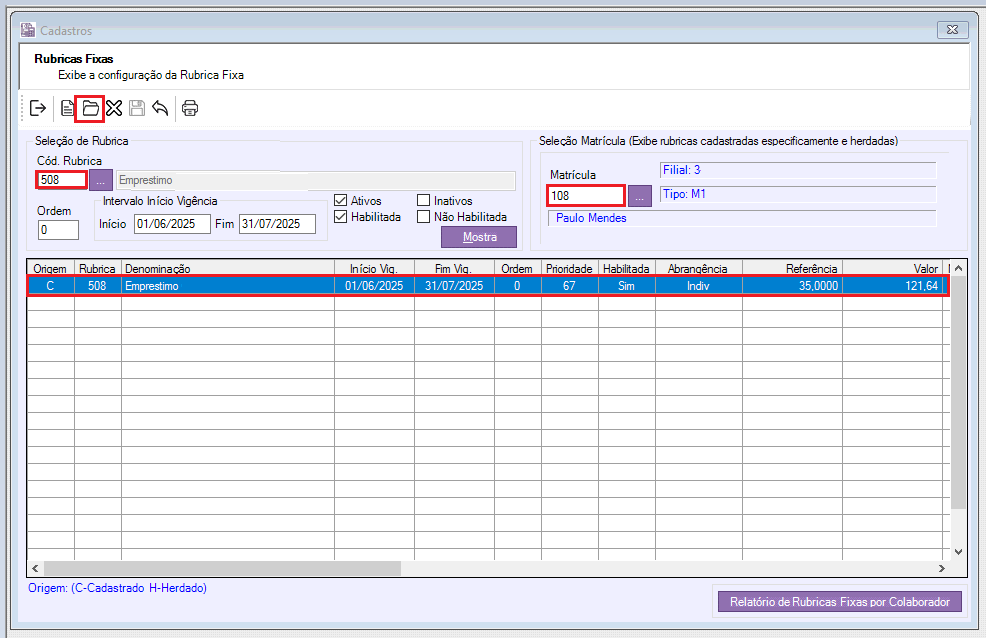Click the exit icon in toolbar
986x638 pixels.
tap(38, 108)
